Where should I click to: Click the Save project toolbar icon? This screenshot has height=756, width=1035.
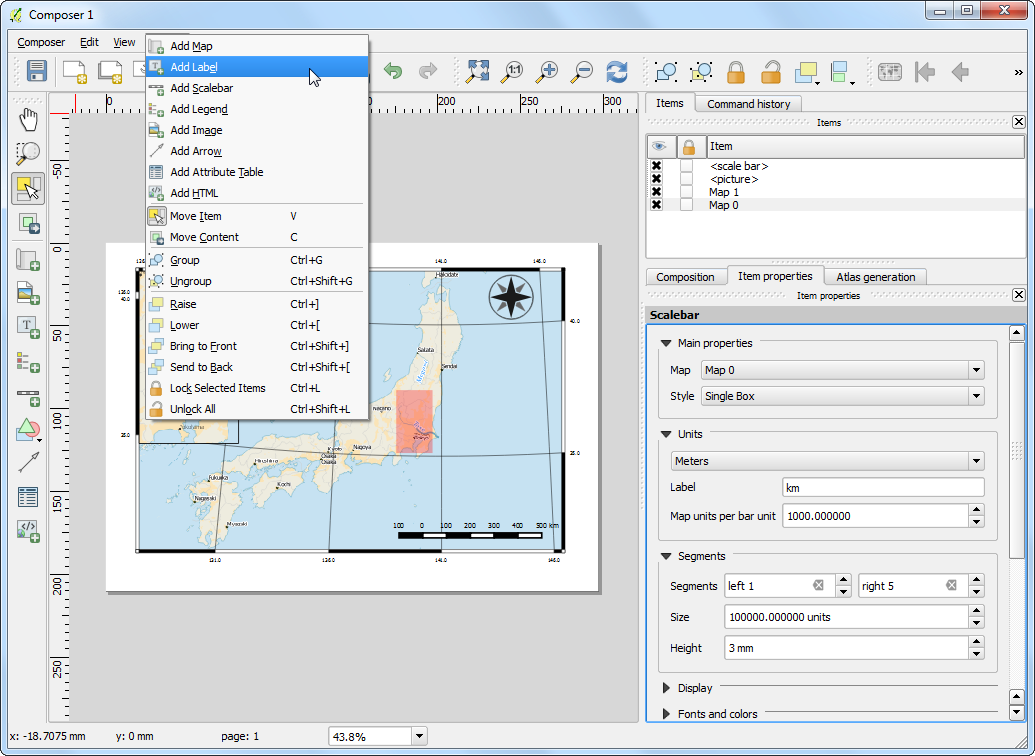[37, 71]
